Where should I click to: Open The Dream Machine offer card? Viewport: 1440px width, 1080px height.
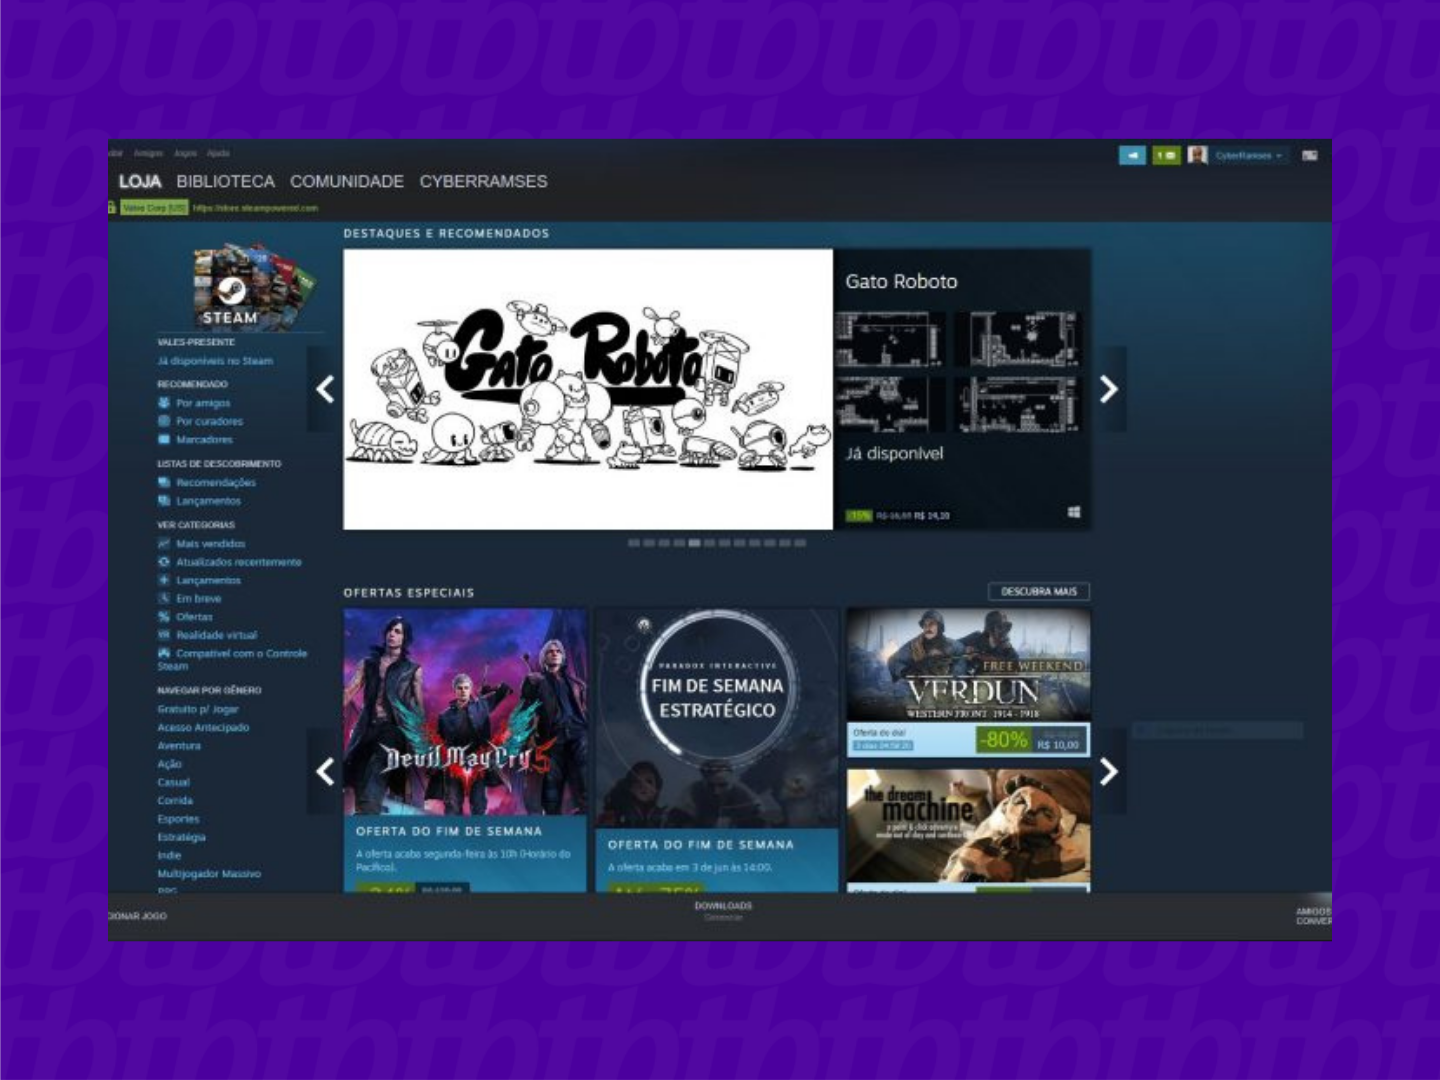[x=969, y=829]
